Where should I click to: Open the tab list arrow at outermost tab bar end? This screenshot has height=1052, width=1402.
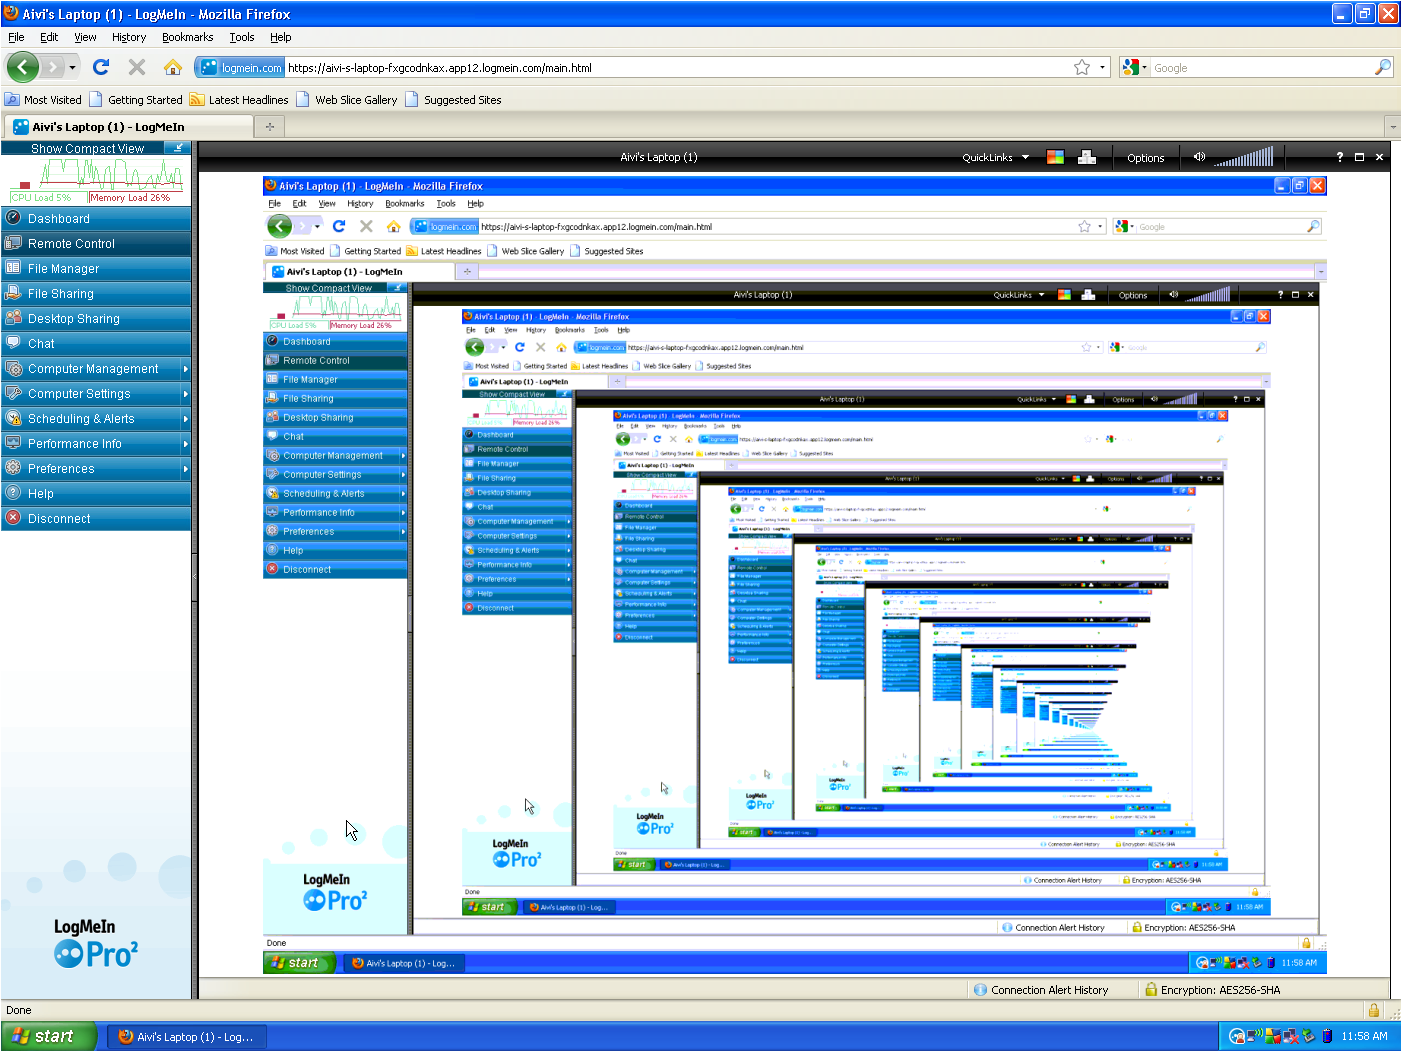click(1393, 127)
